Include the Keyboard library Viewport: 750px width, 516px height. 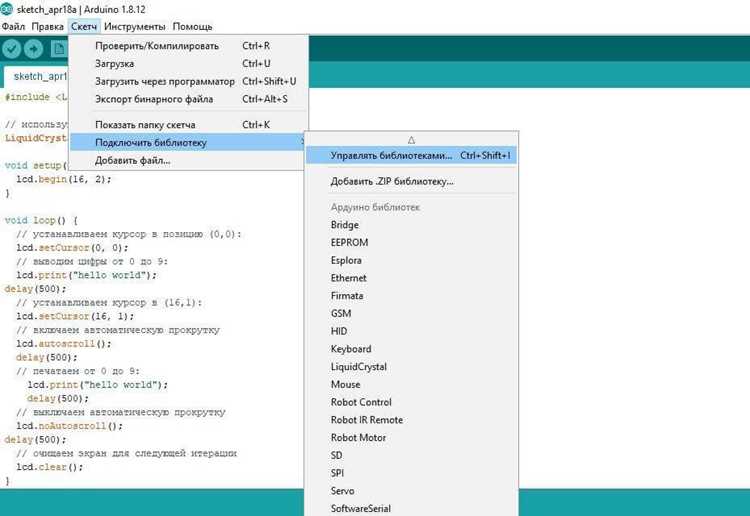411,349
